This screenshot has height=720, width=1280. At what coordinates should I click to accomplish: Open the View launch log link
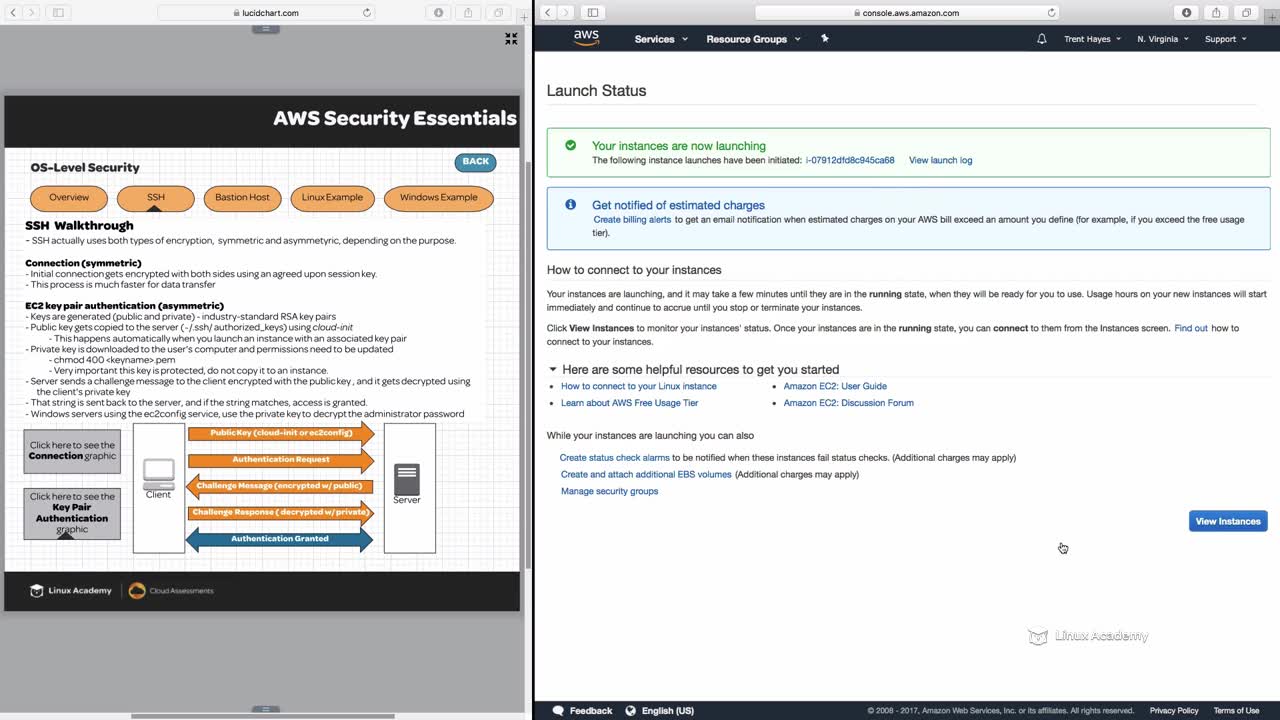[x=940, y=160]
